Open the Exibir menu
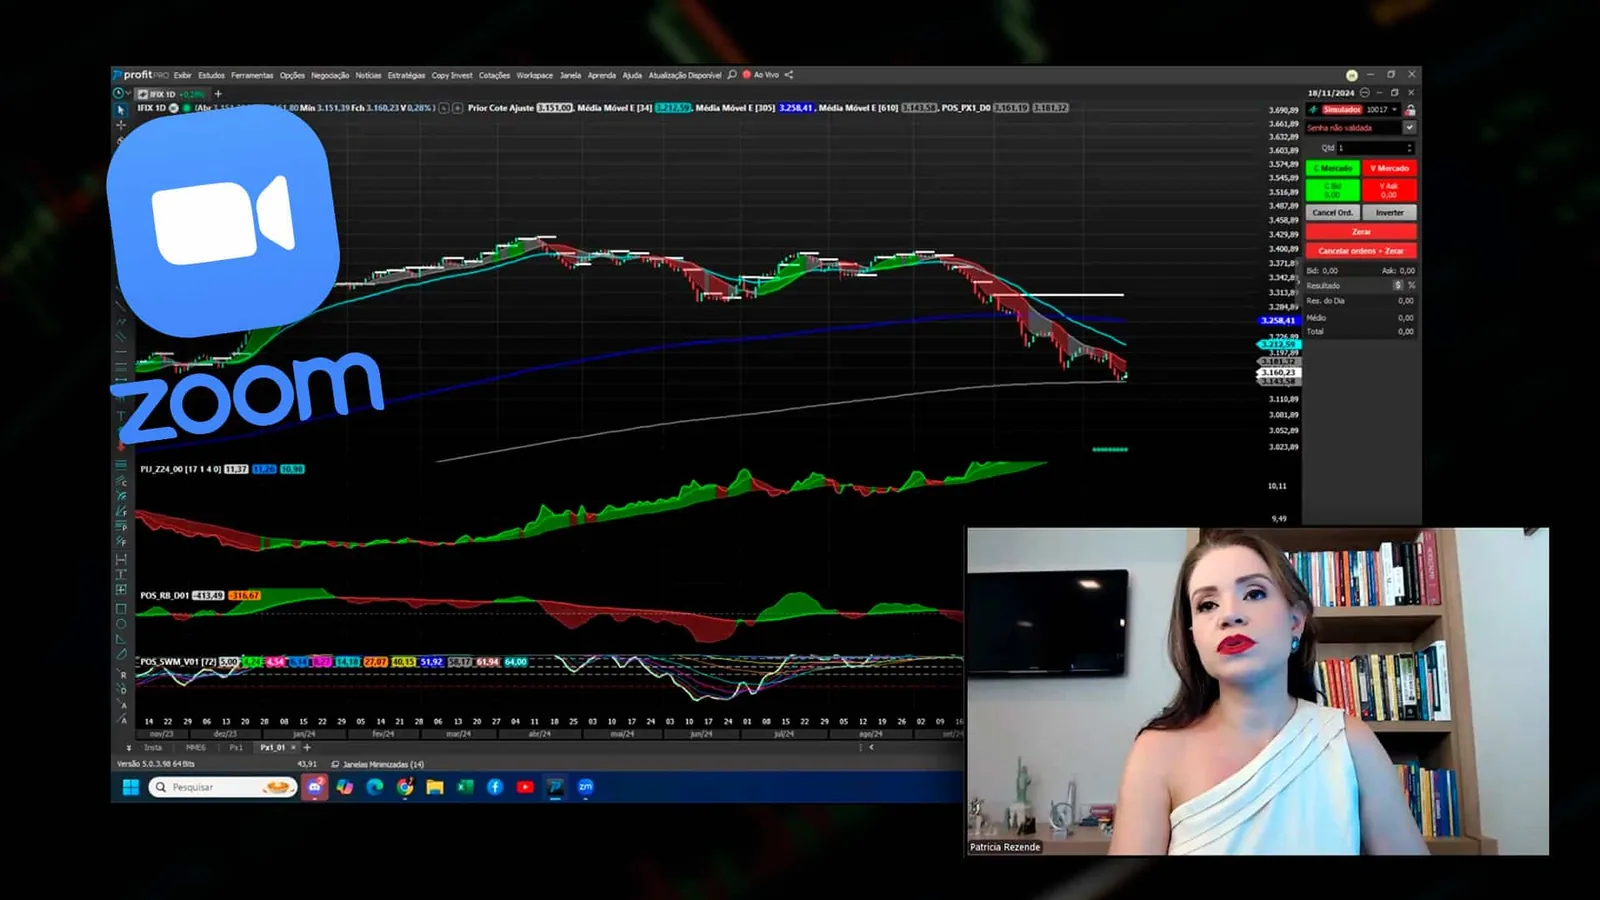Viewport: 1600px width, 900px height. pos(182,75)
